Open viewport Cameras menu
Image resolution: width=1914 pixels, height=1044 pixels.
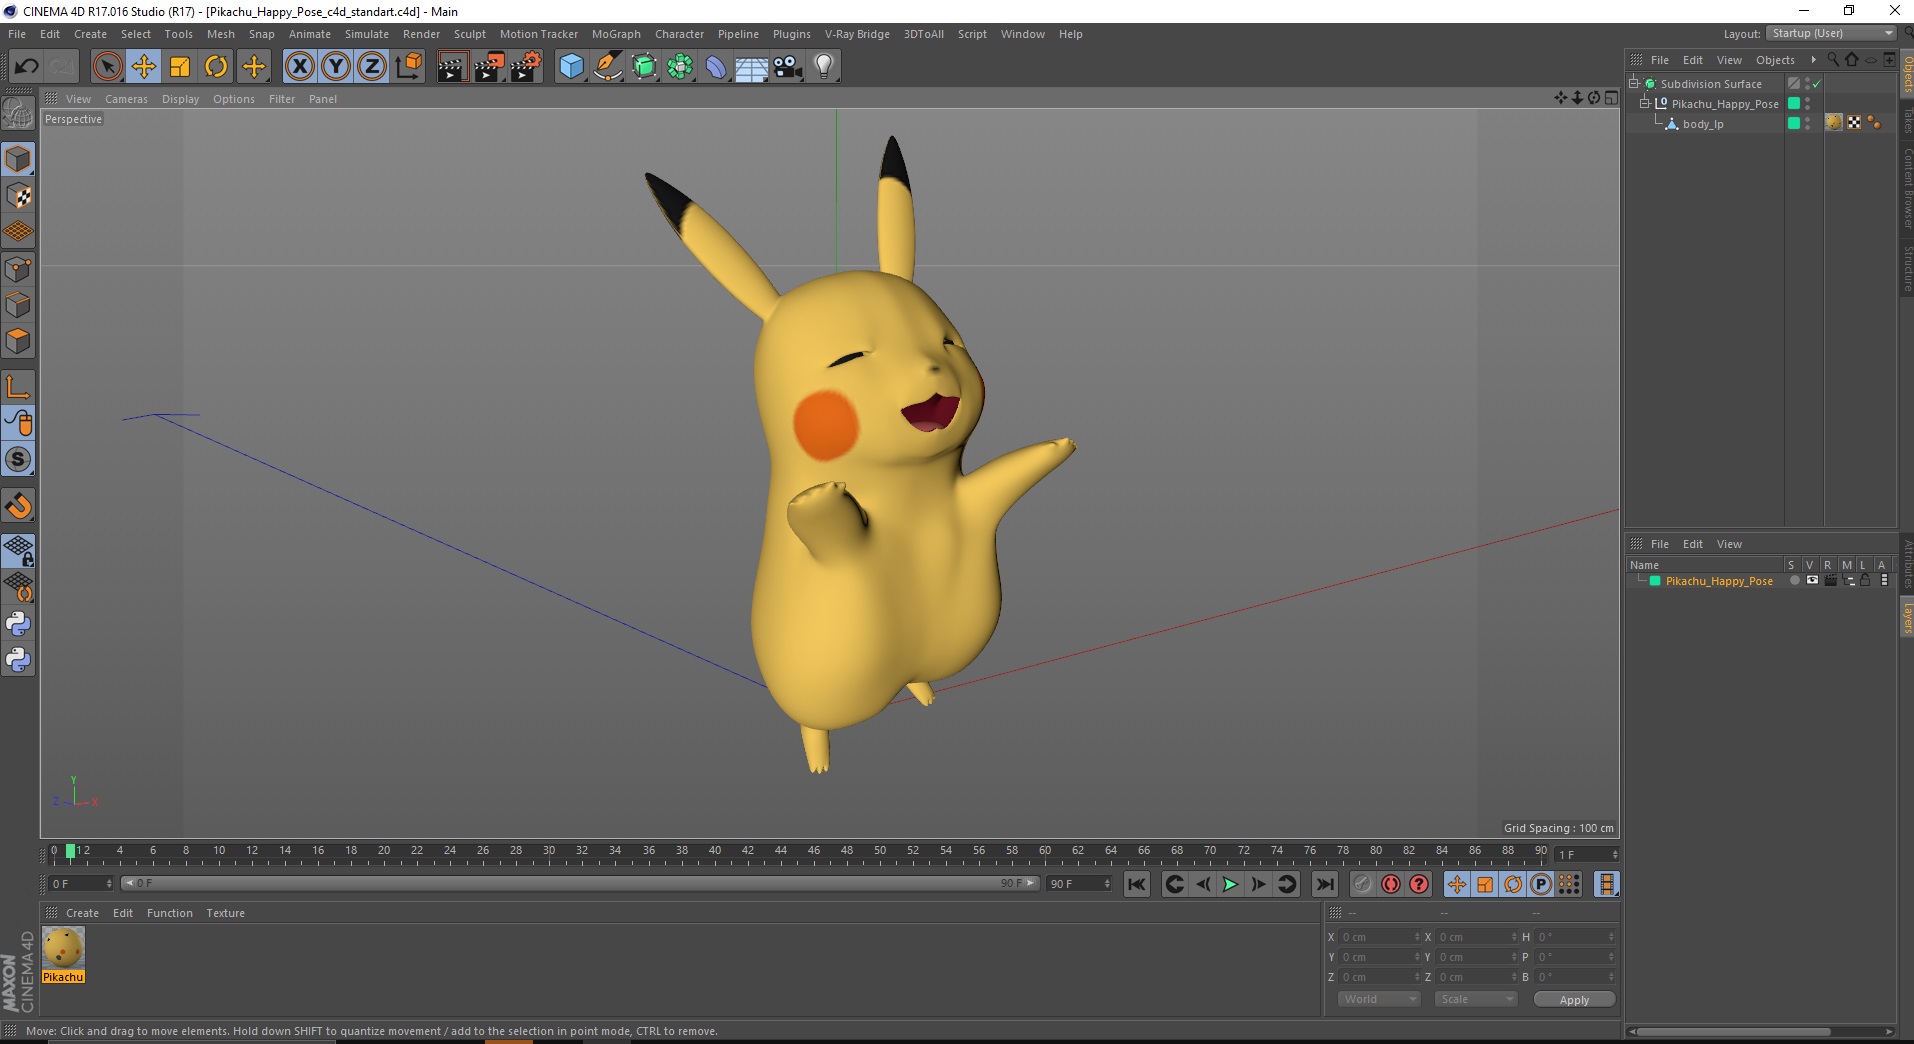126,99
